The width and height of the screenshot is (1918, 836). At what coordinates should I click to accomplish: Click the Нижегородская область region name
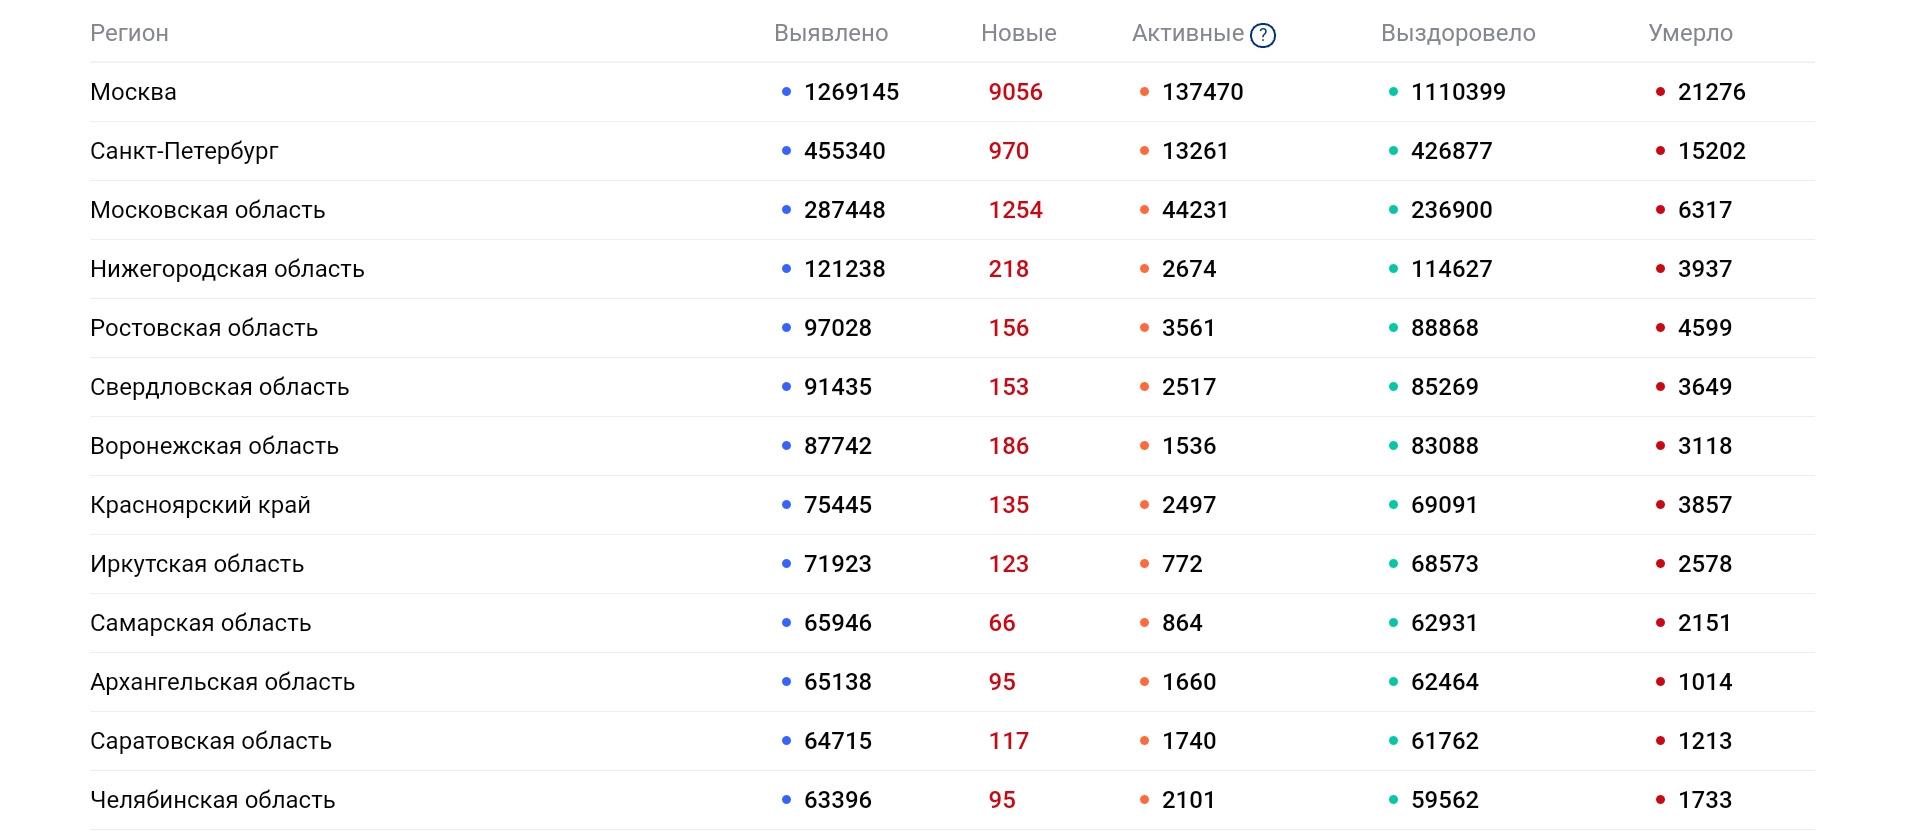pyautogui.click(x=227, y=269)
